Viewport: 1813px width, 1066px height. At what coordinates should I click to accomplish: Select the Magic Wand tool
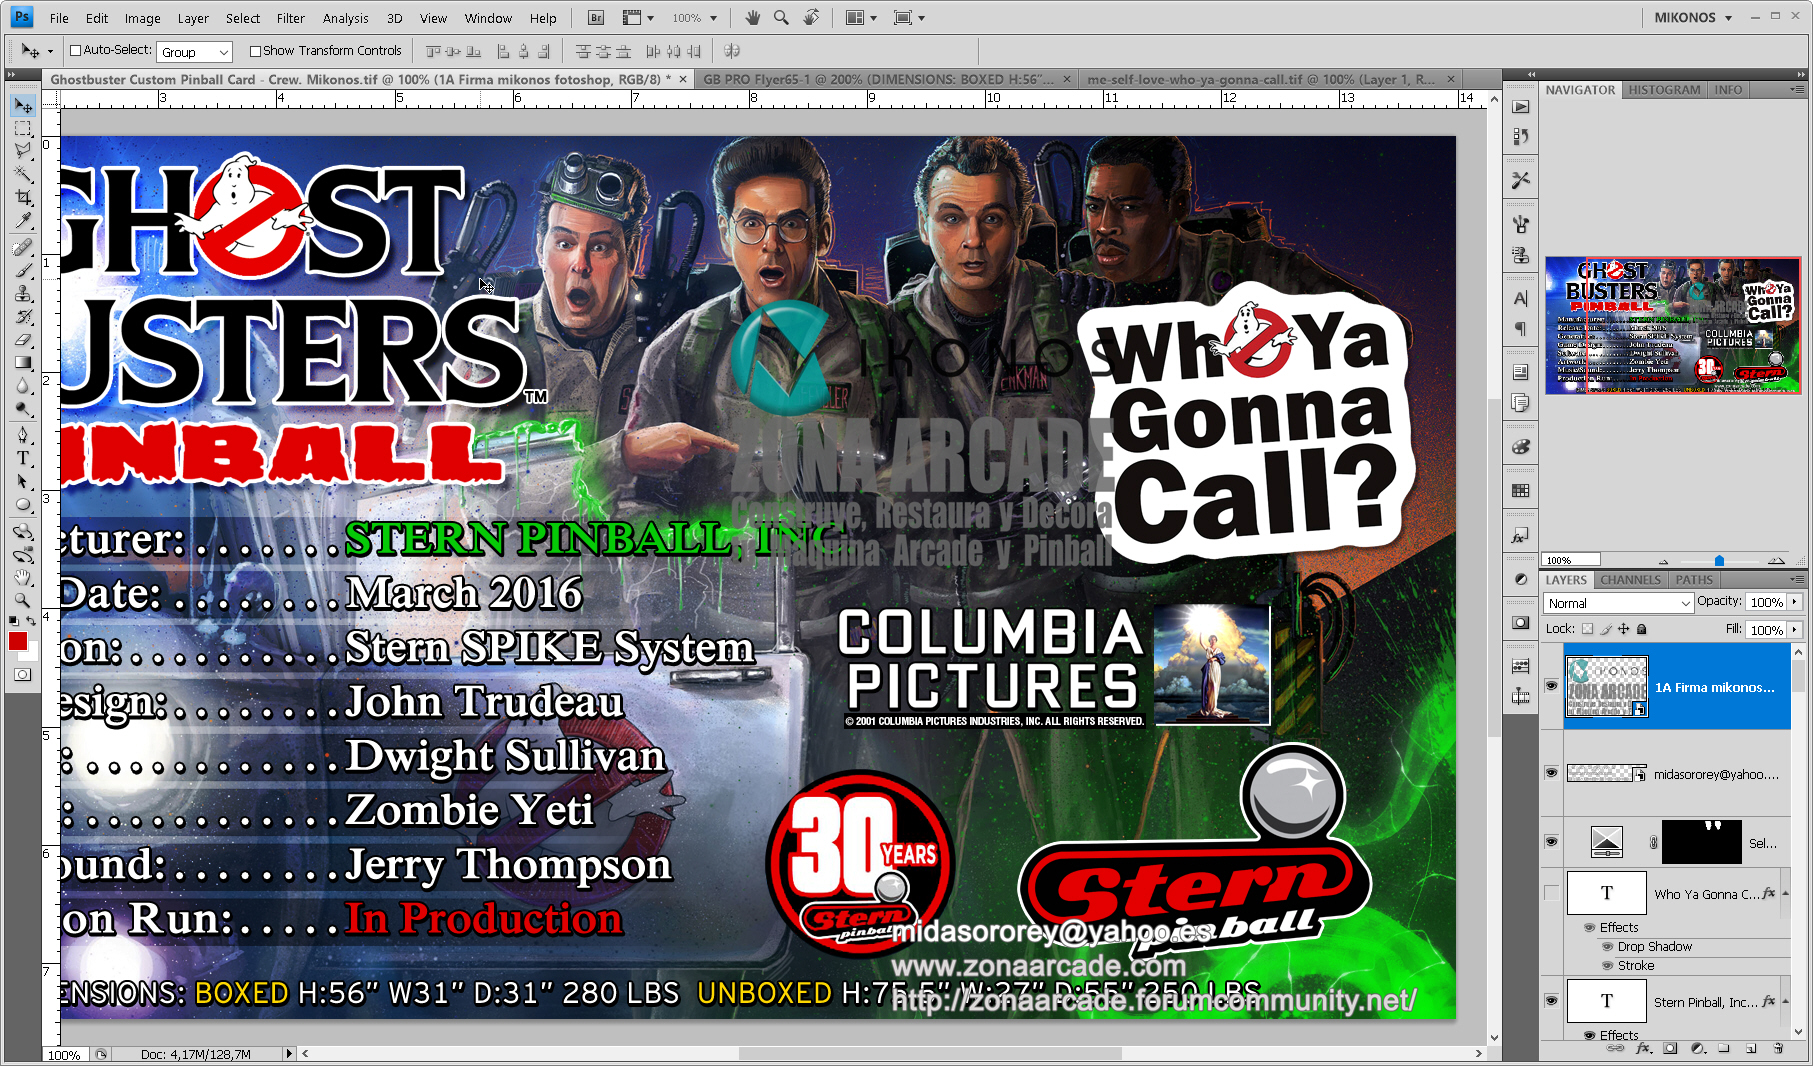coord(23,174)
